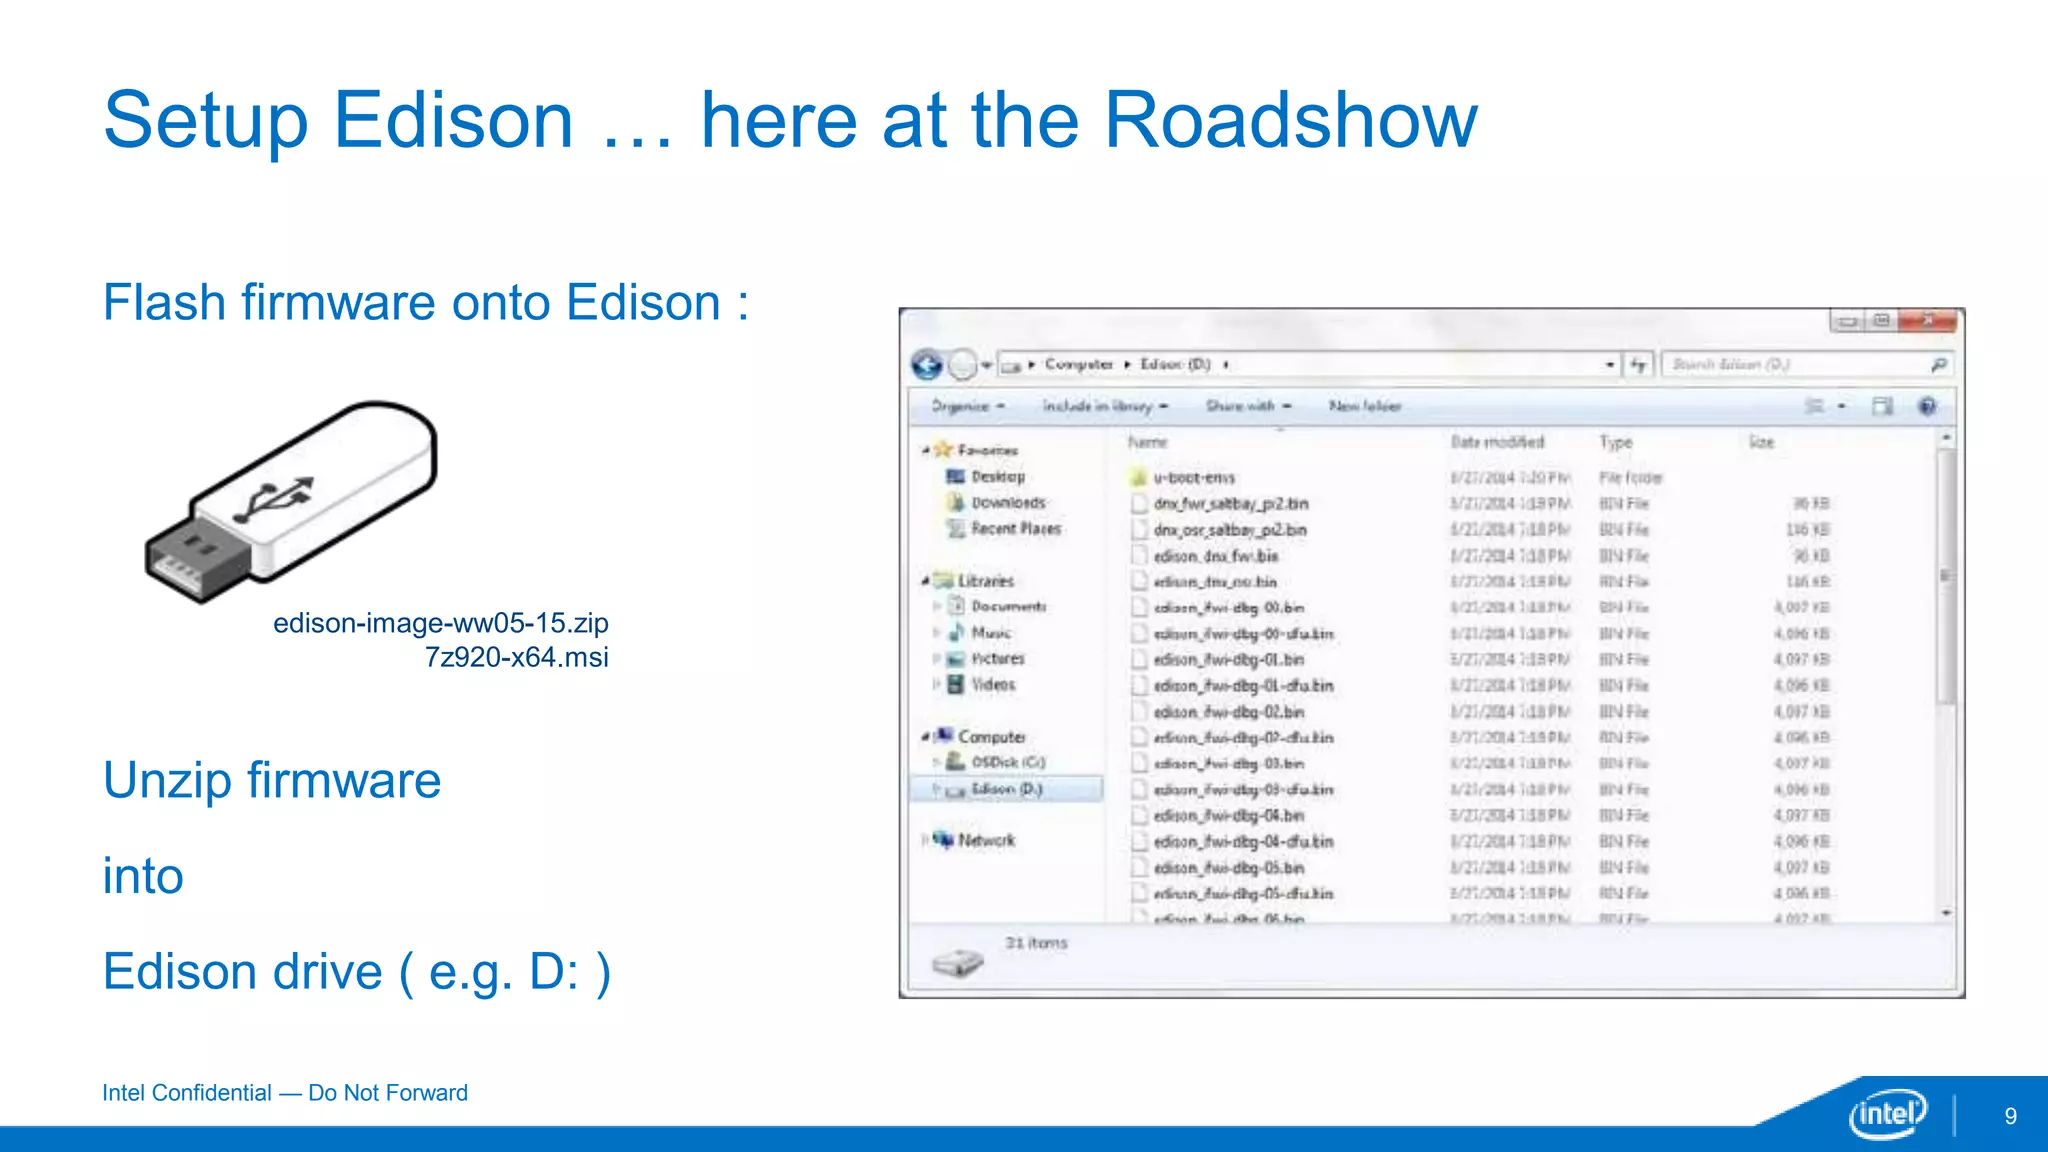Click the USB flash drive image on the slide
Image resolution: width=2048 pixels, height=1152 pixels.
coord(292,502)
